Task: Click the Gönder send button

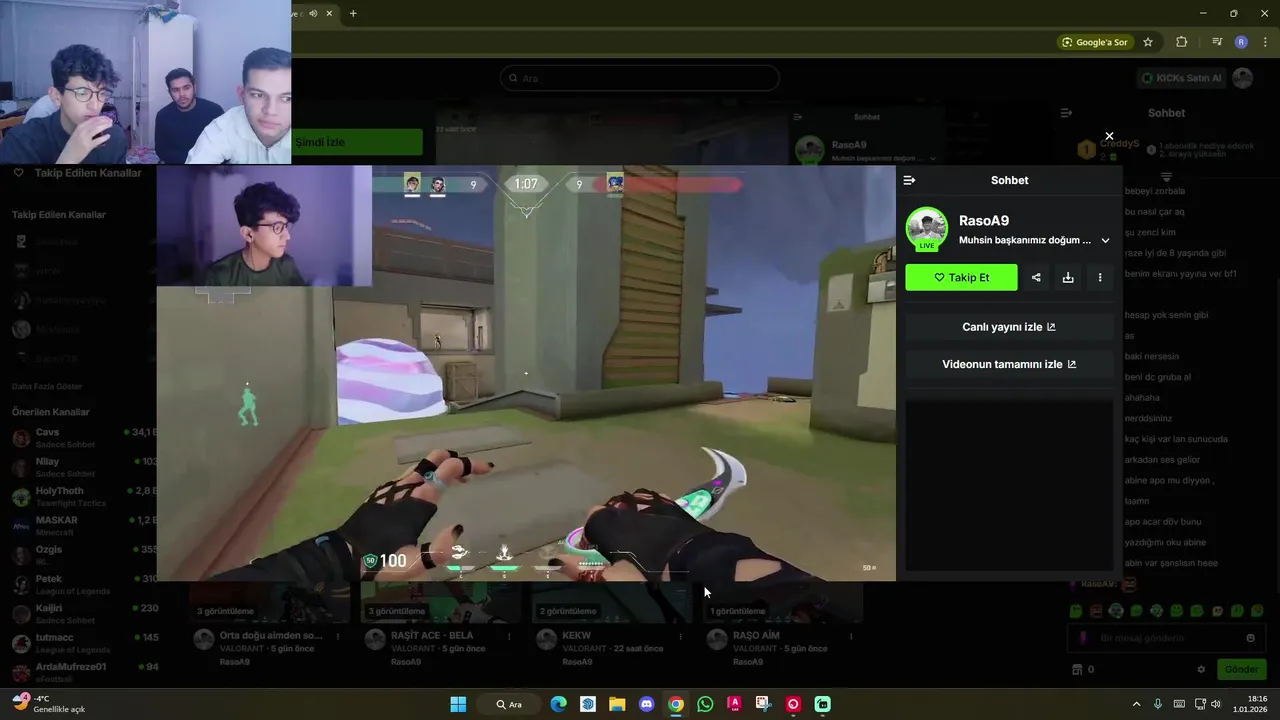Action: point(1241,669)
